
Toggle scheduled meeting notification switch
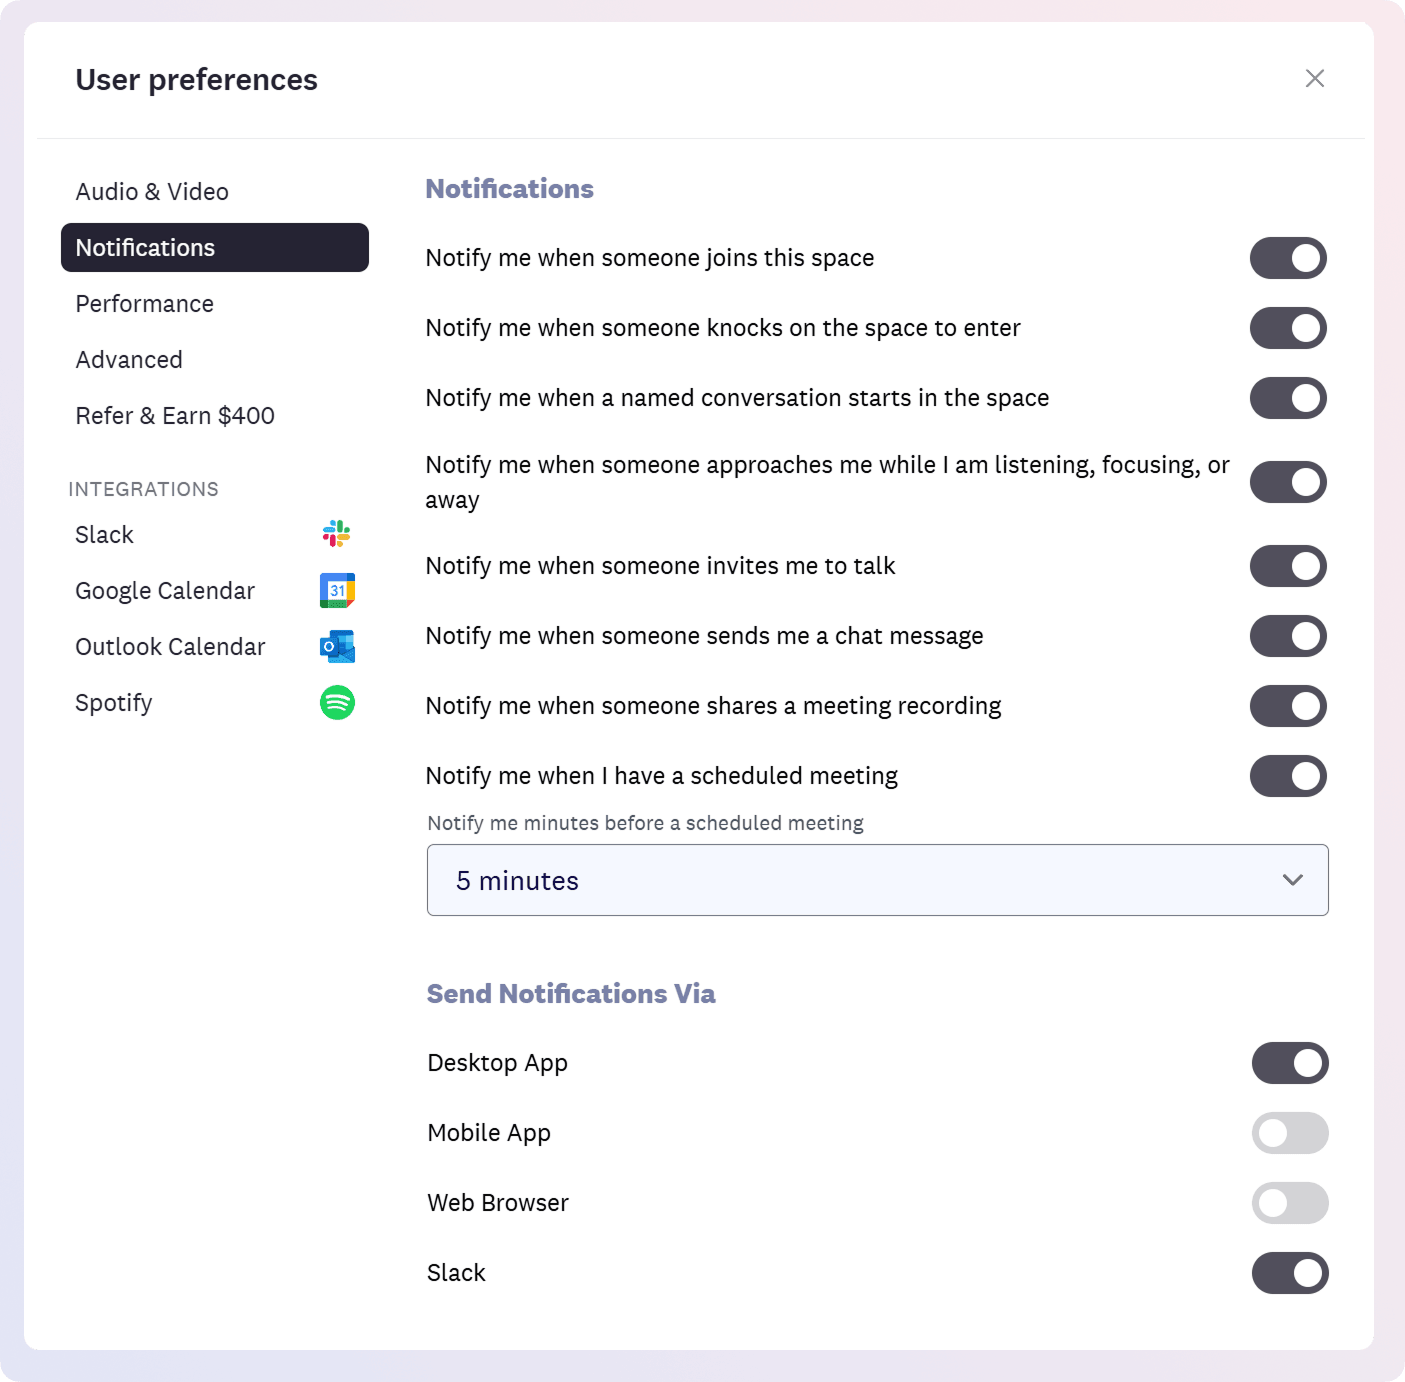tap(1288, 776)
